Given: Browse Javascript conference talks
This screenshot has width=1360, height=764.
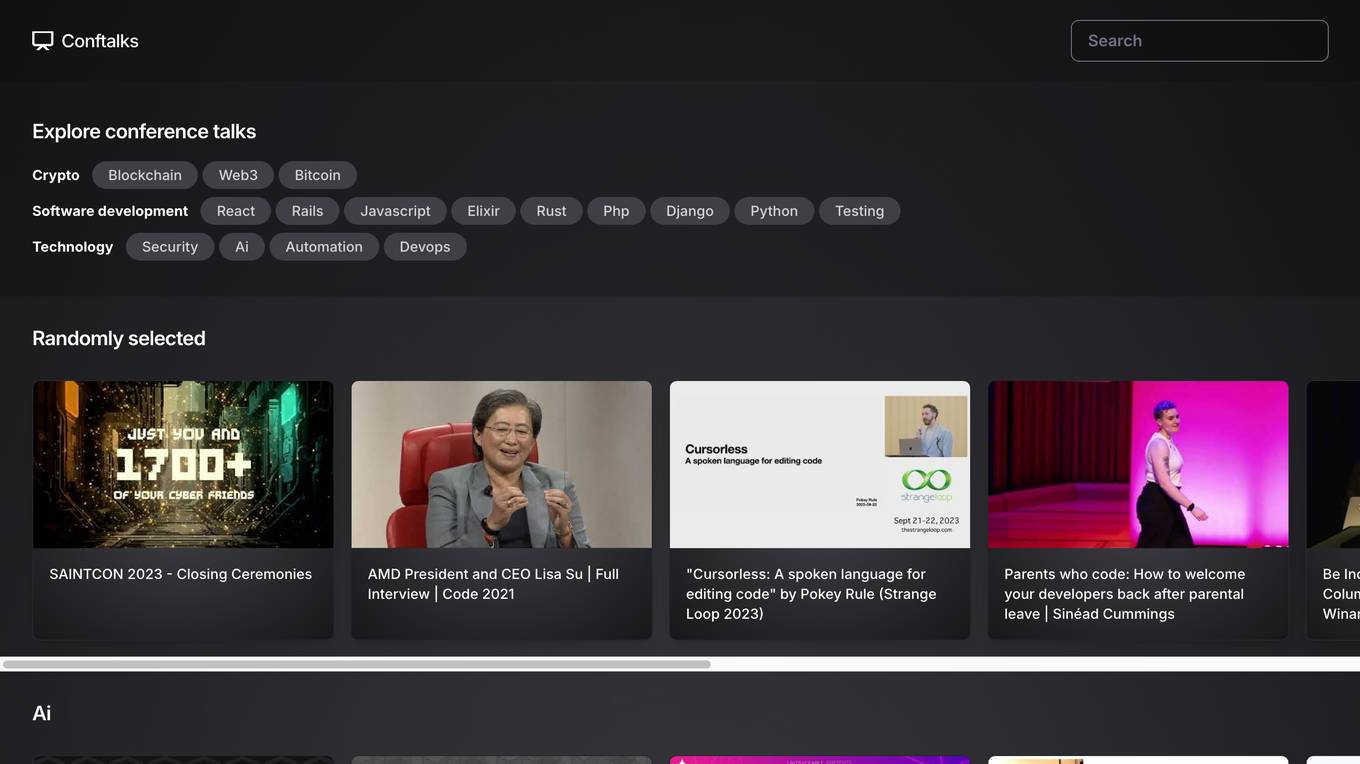Looking at the screenshot, I should click(395, 211).
